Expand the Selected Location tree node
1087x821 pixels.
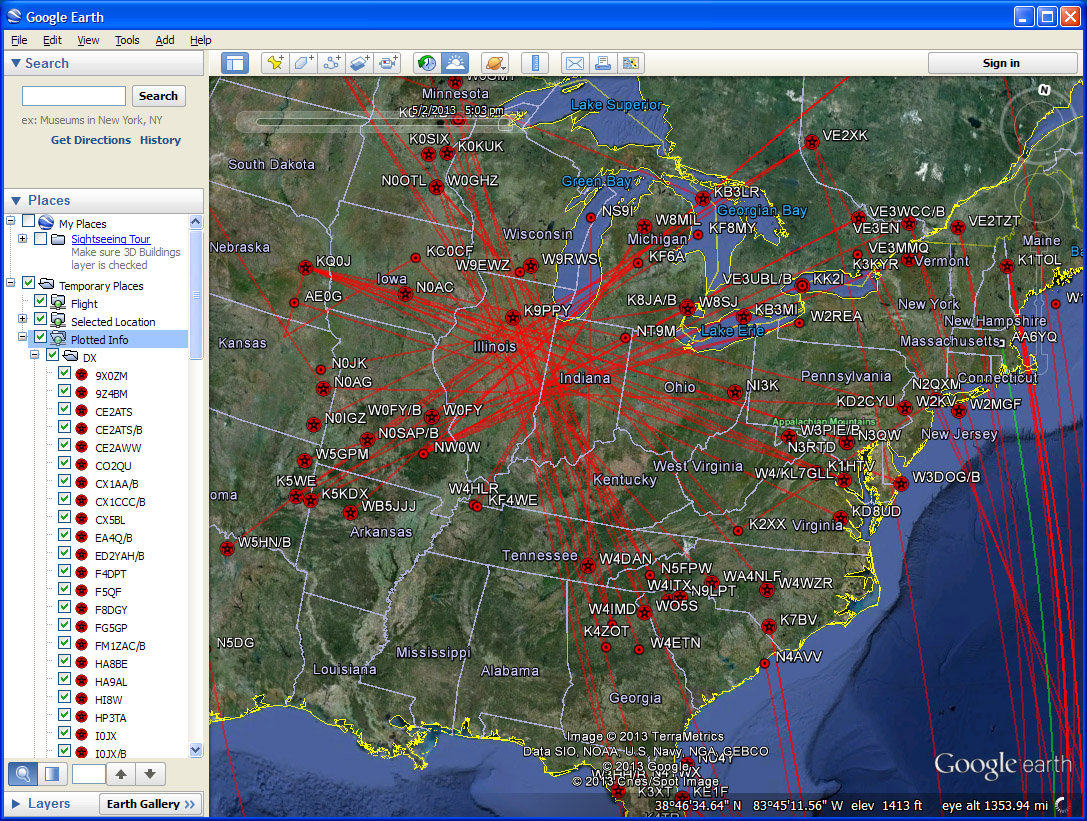pos(22,319)
